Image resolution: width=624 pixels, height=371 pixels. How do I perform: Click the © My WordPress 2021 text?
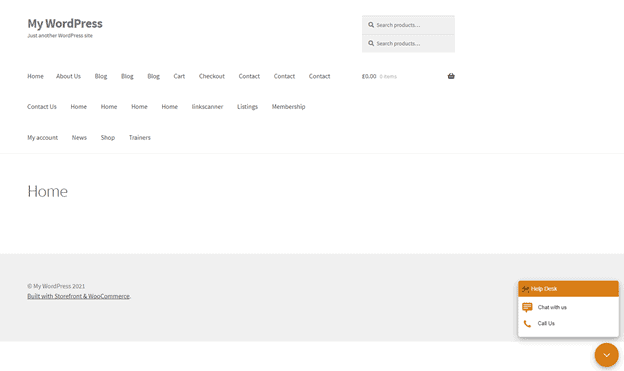point(56,286)
